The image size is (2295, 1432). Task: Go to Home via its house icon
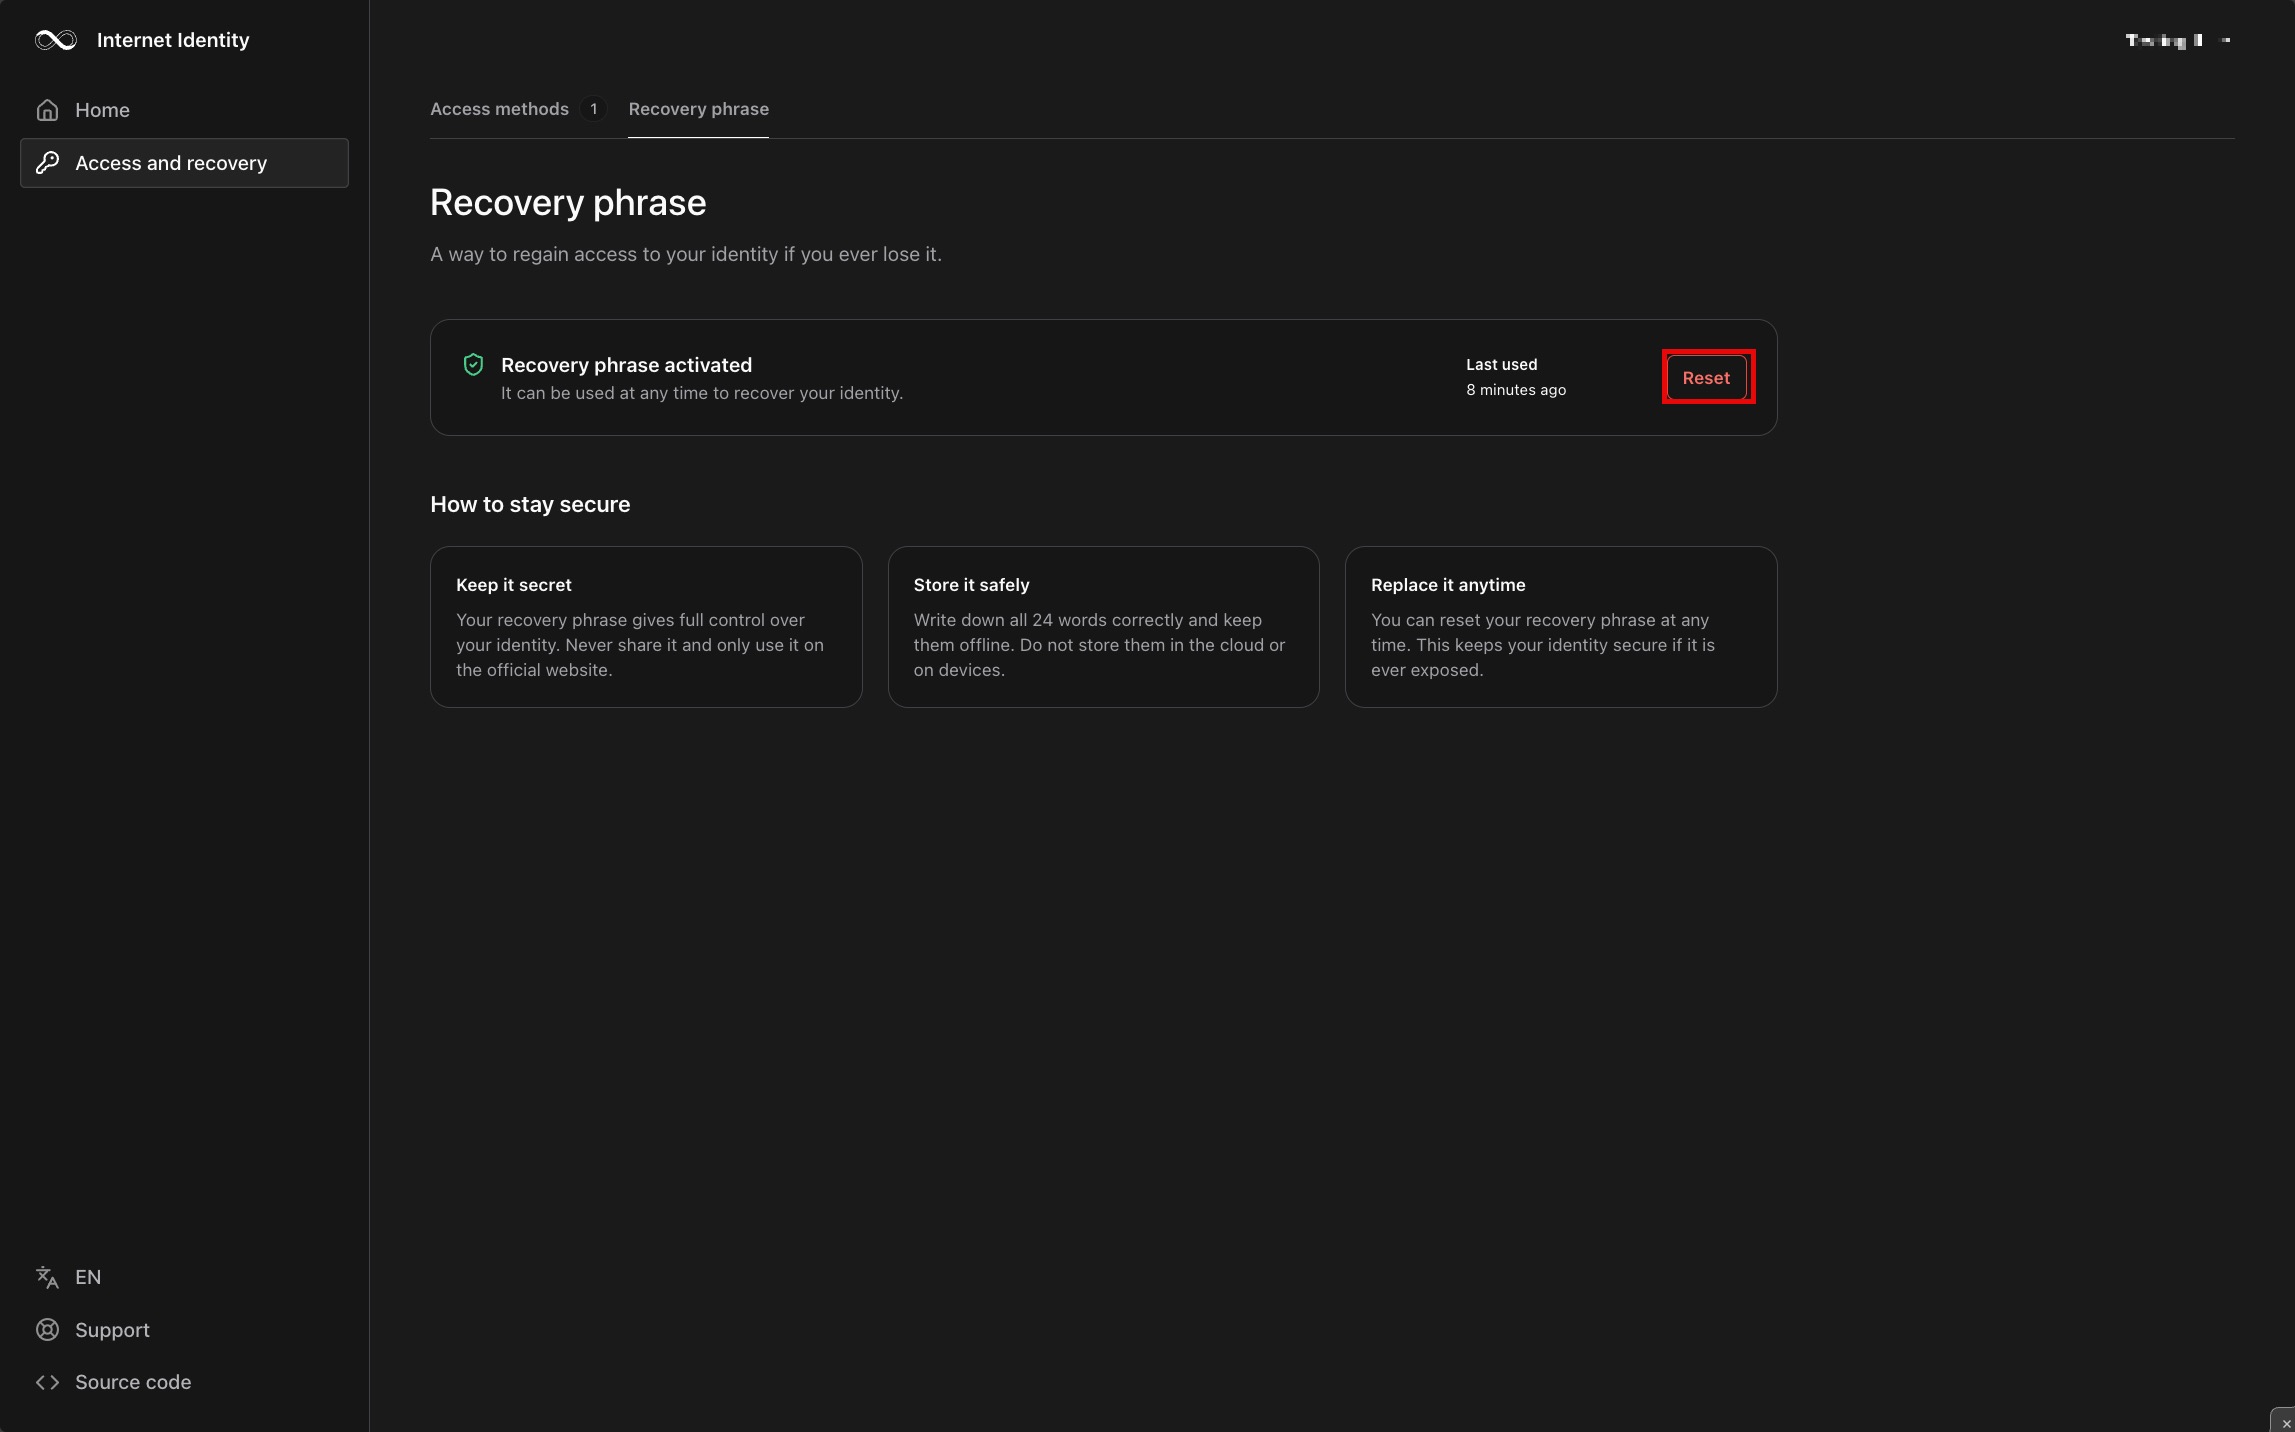pos(47,110)
